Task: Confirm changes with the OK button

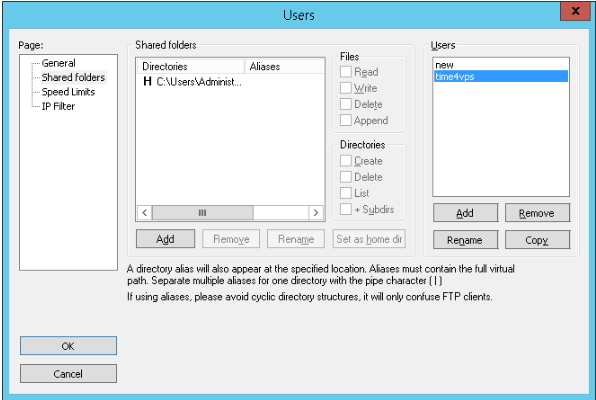Action: pos(68,346)
